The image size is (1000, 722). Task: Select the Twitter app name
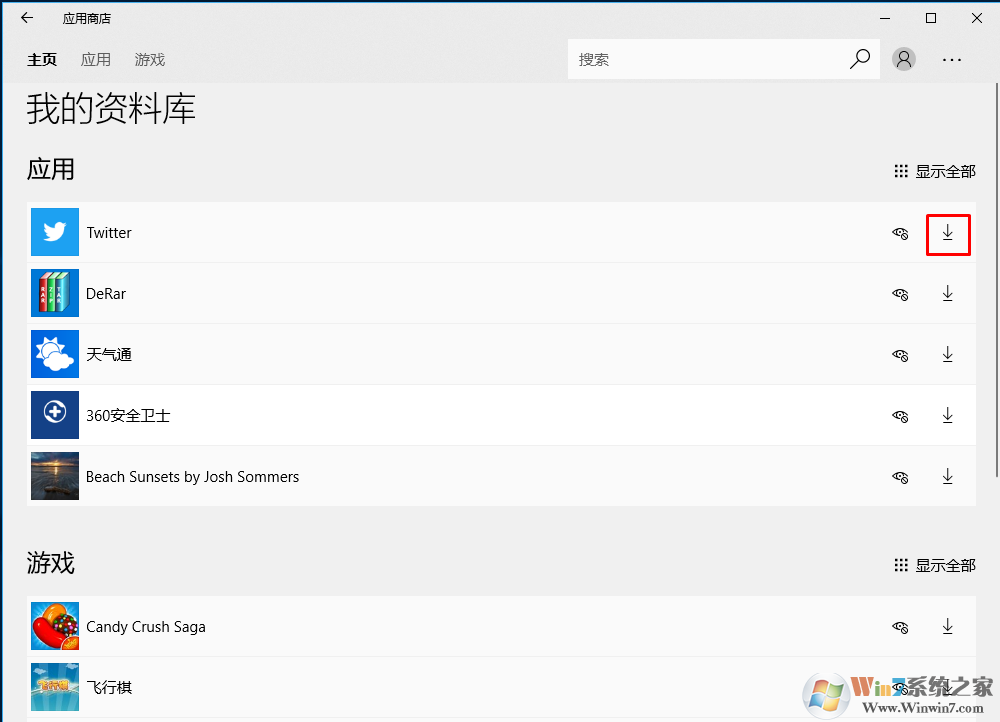109,233
